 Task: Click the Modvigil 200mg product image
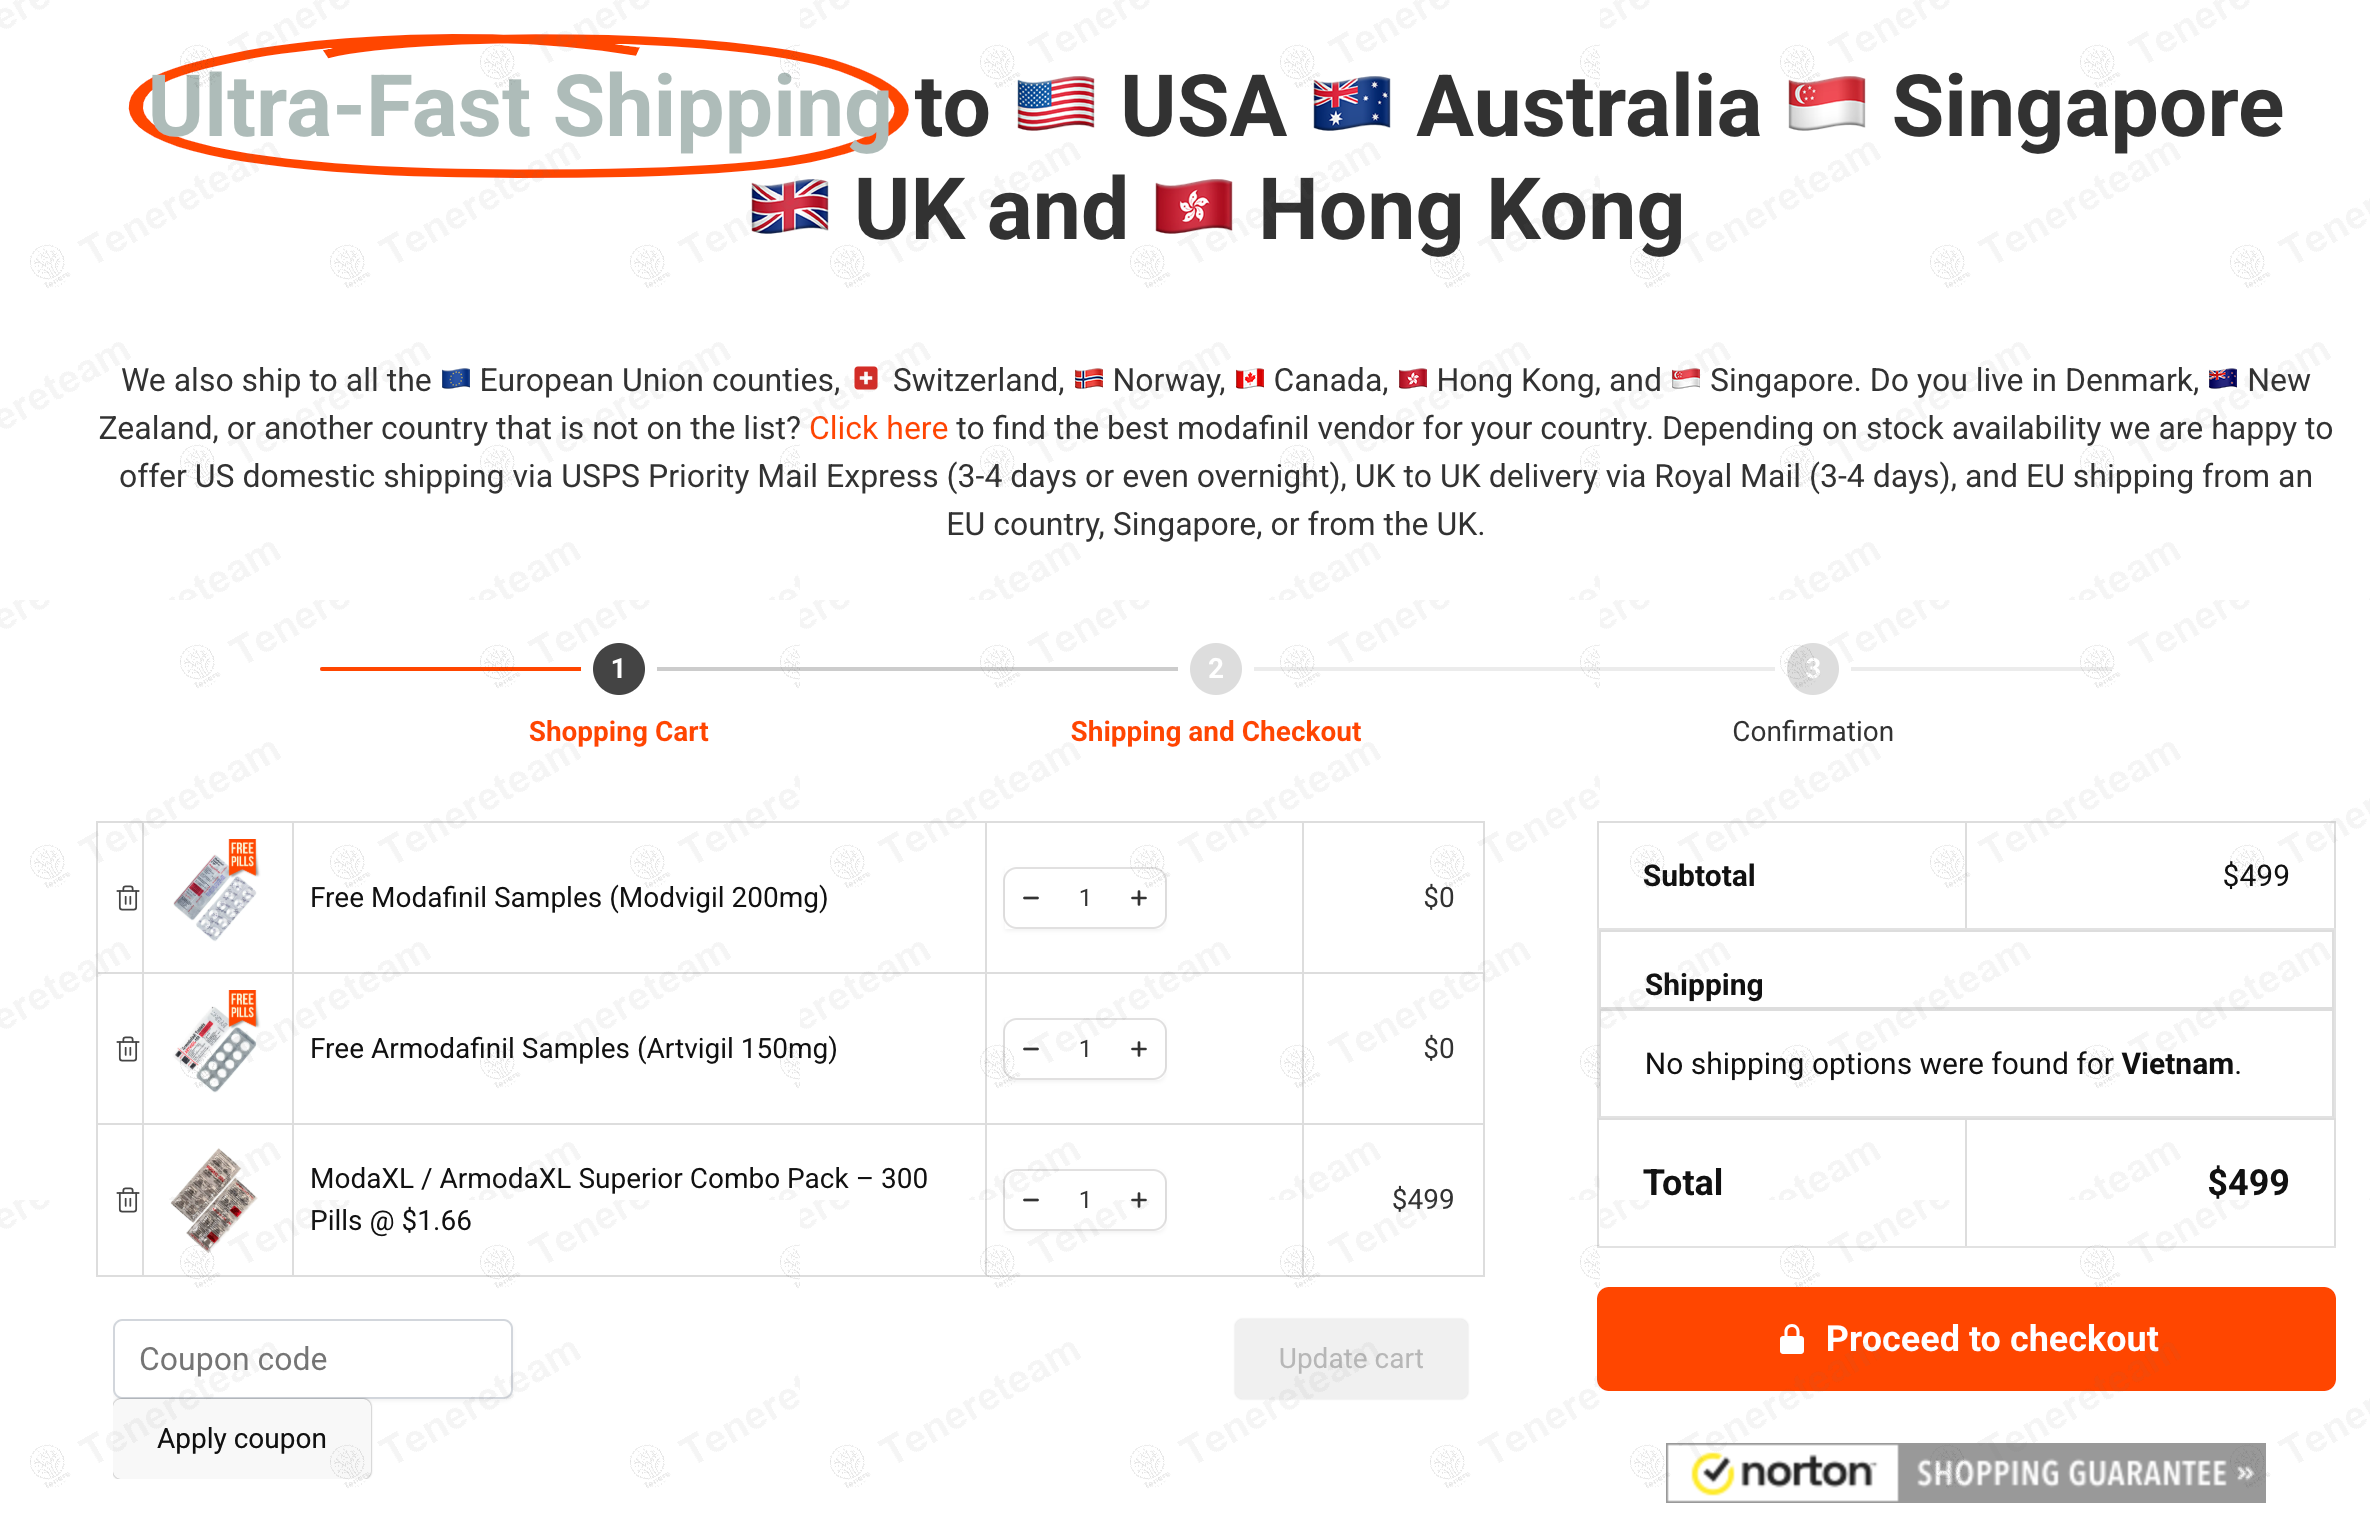click(217, 897)
